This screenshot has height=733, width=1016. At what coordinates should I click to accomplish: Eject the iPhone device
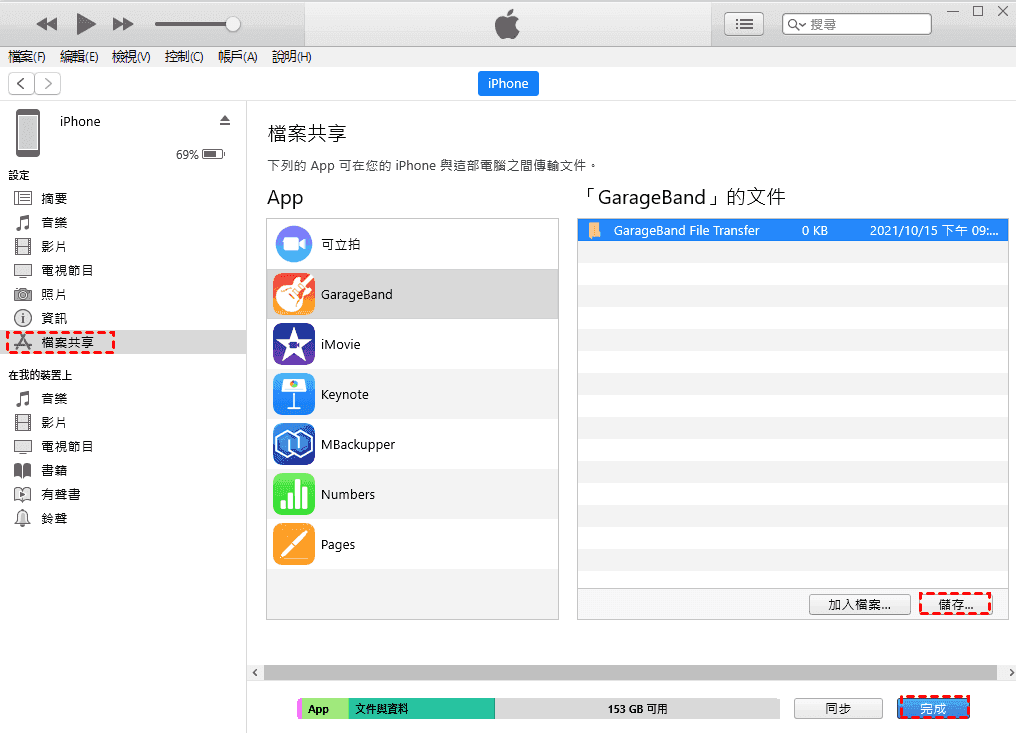[225, 120]
